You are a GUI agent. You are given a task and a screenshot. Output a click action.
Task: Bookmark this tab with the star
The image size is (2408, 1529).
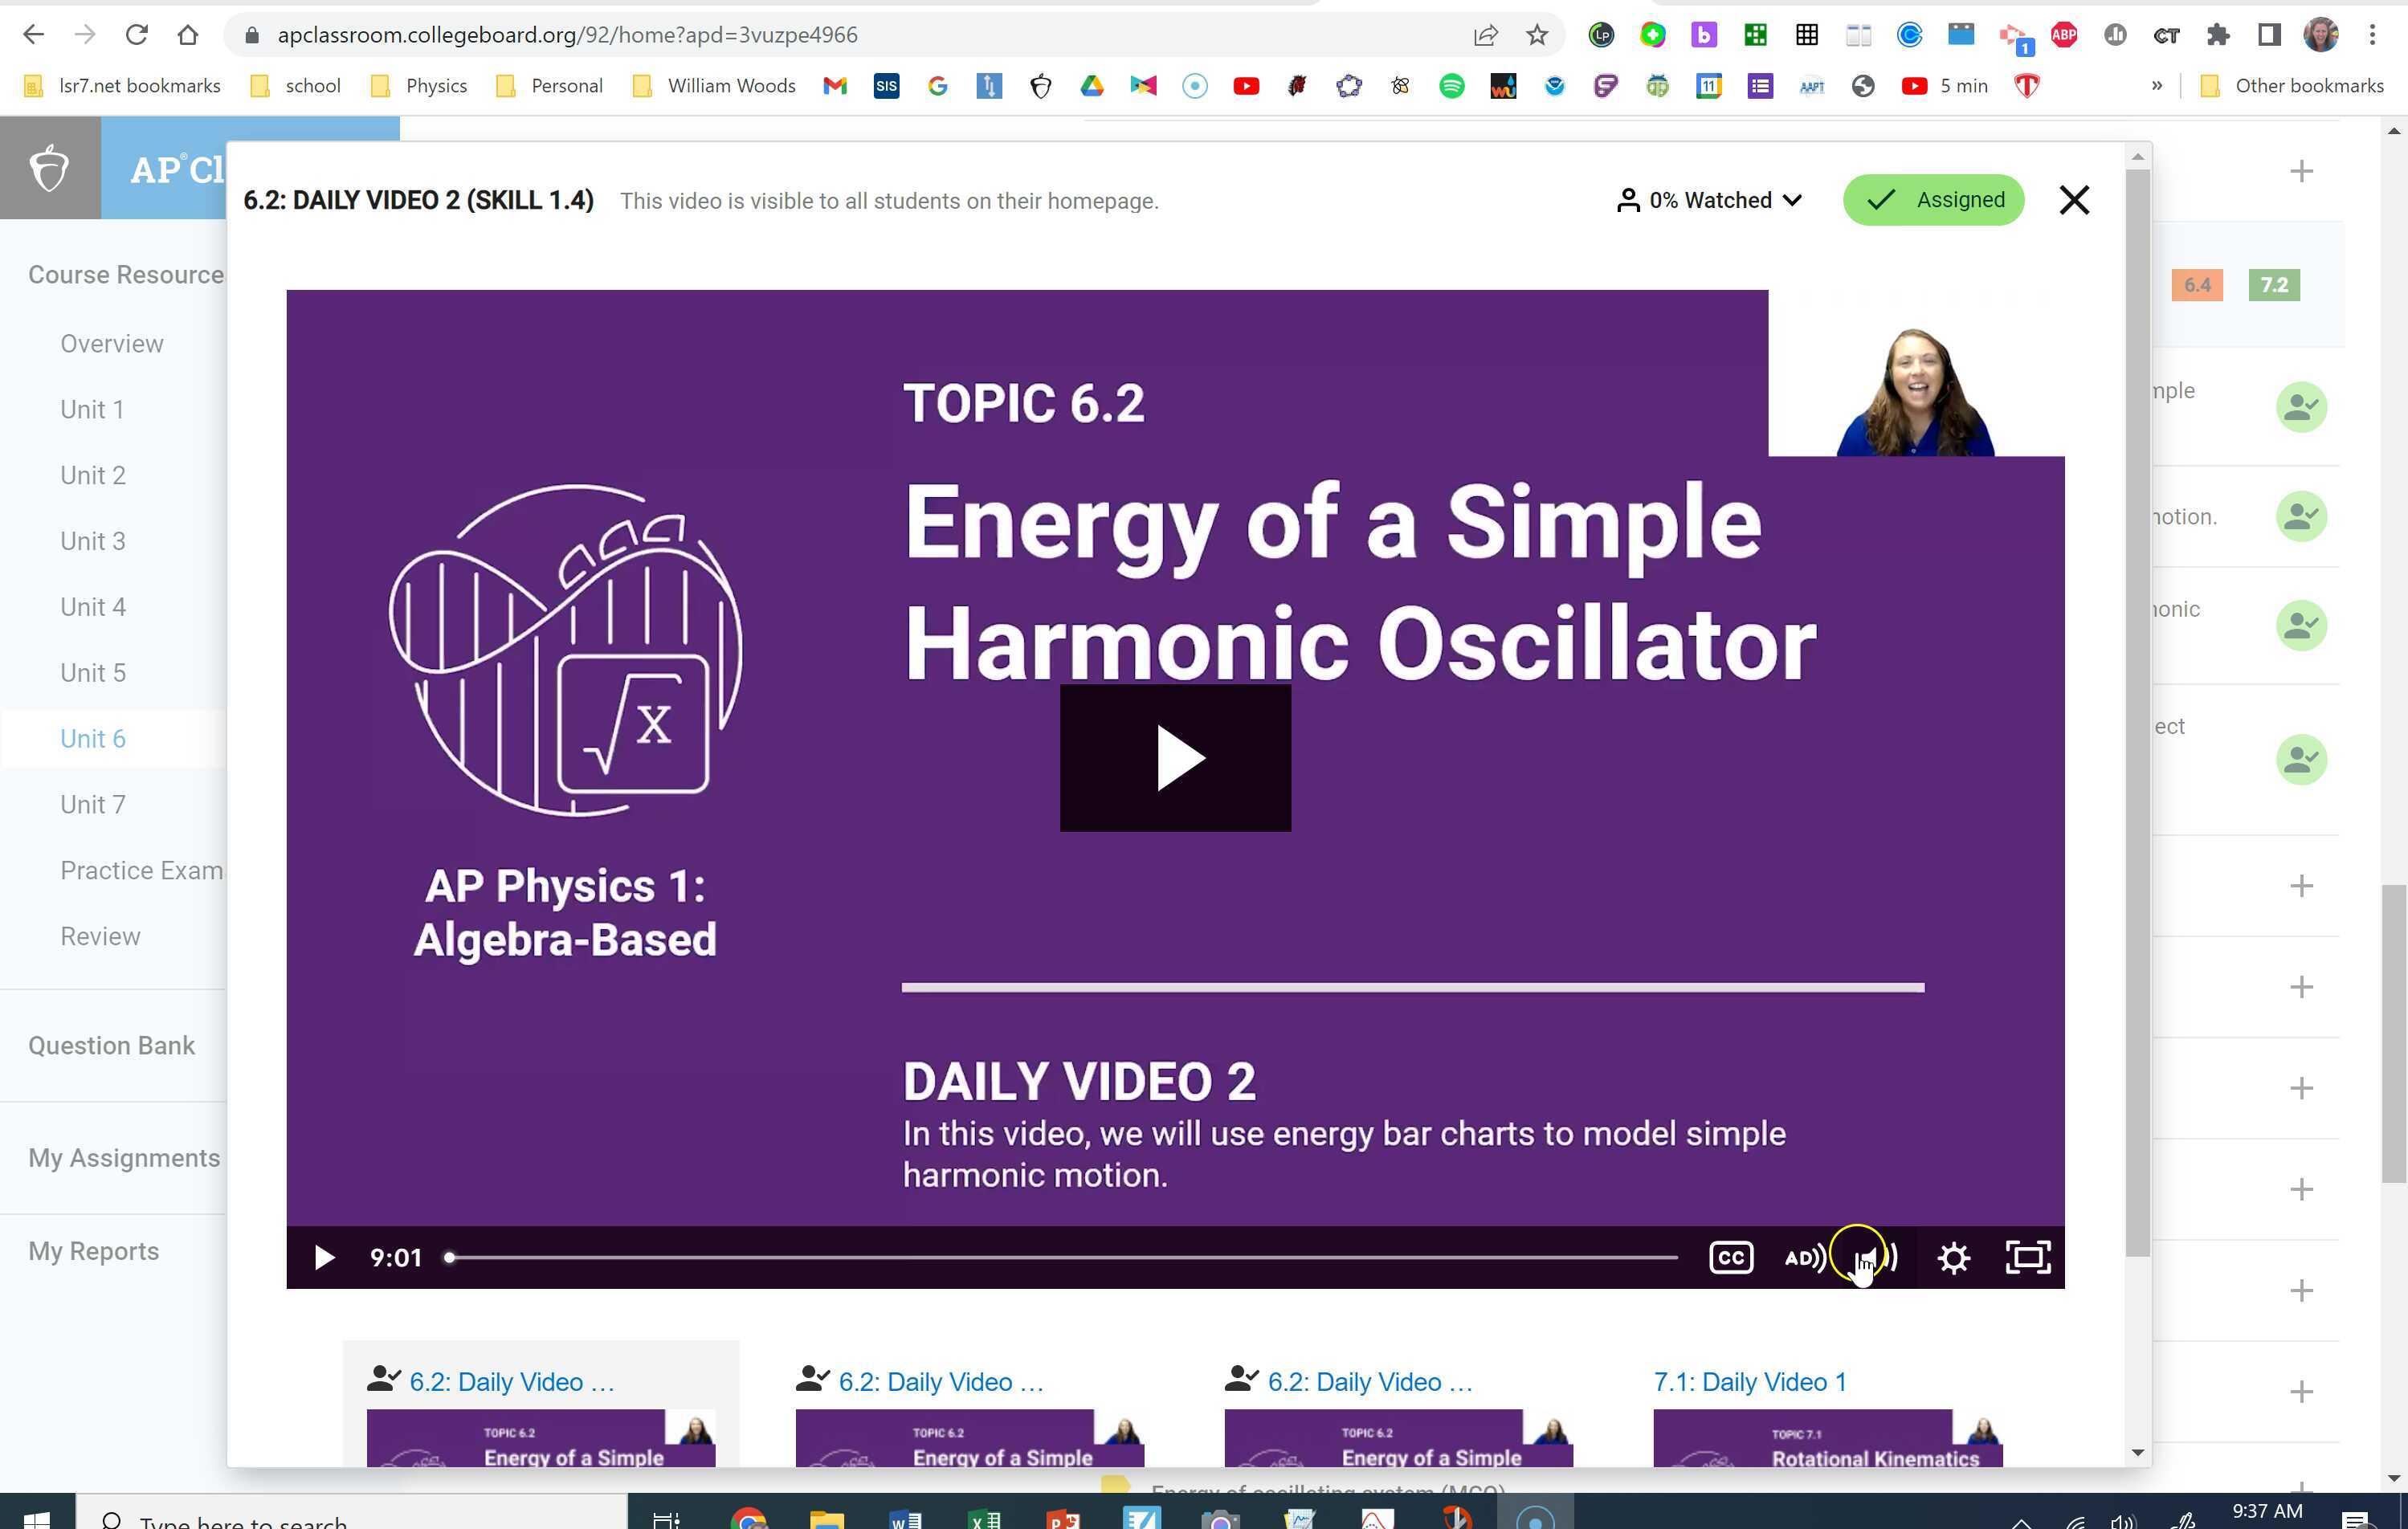click(x=1537, y=35)
